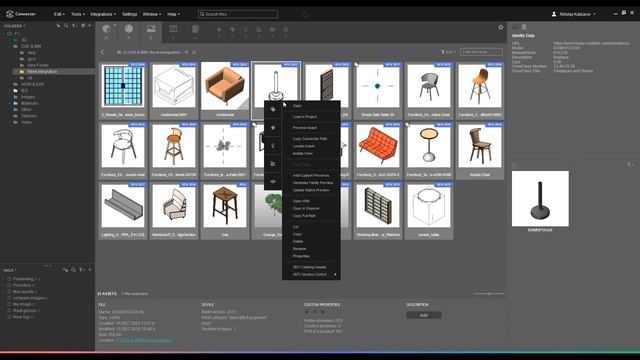The height and width of the screenshot is (360, 640).
Task: Expand Version Control submenu arrow
Action: pyautogui.click(x=335, y=274)
